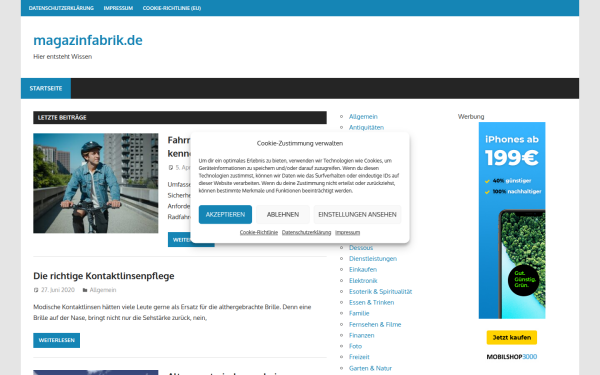
Task: Click the Jetzt kaufen ad button
Action: click(x=512, y=338)
